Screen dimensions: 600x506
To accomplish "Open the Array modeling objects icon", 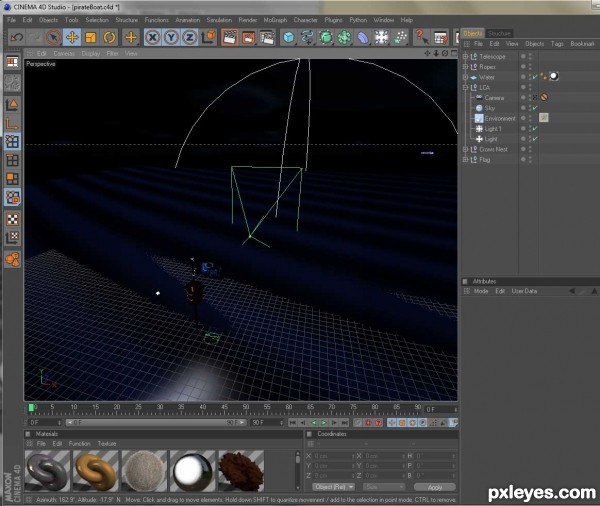I will (344, 38).
